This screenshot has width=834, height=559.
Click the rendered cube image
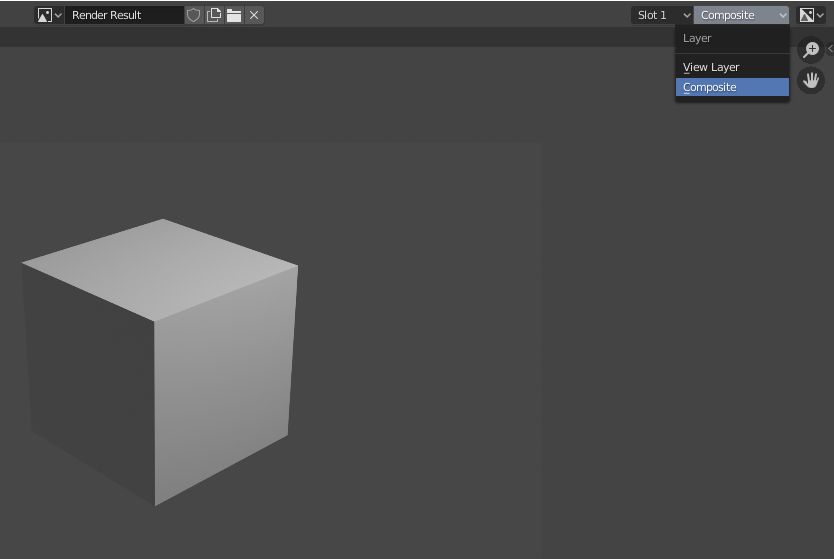click(x=160, y=362)
